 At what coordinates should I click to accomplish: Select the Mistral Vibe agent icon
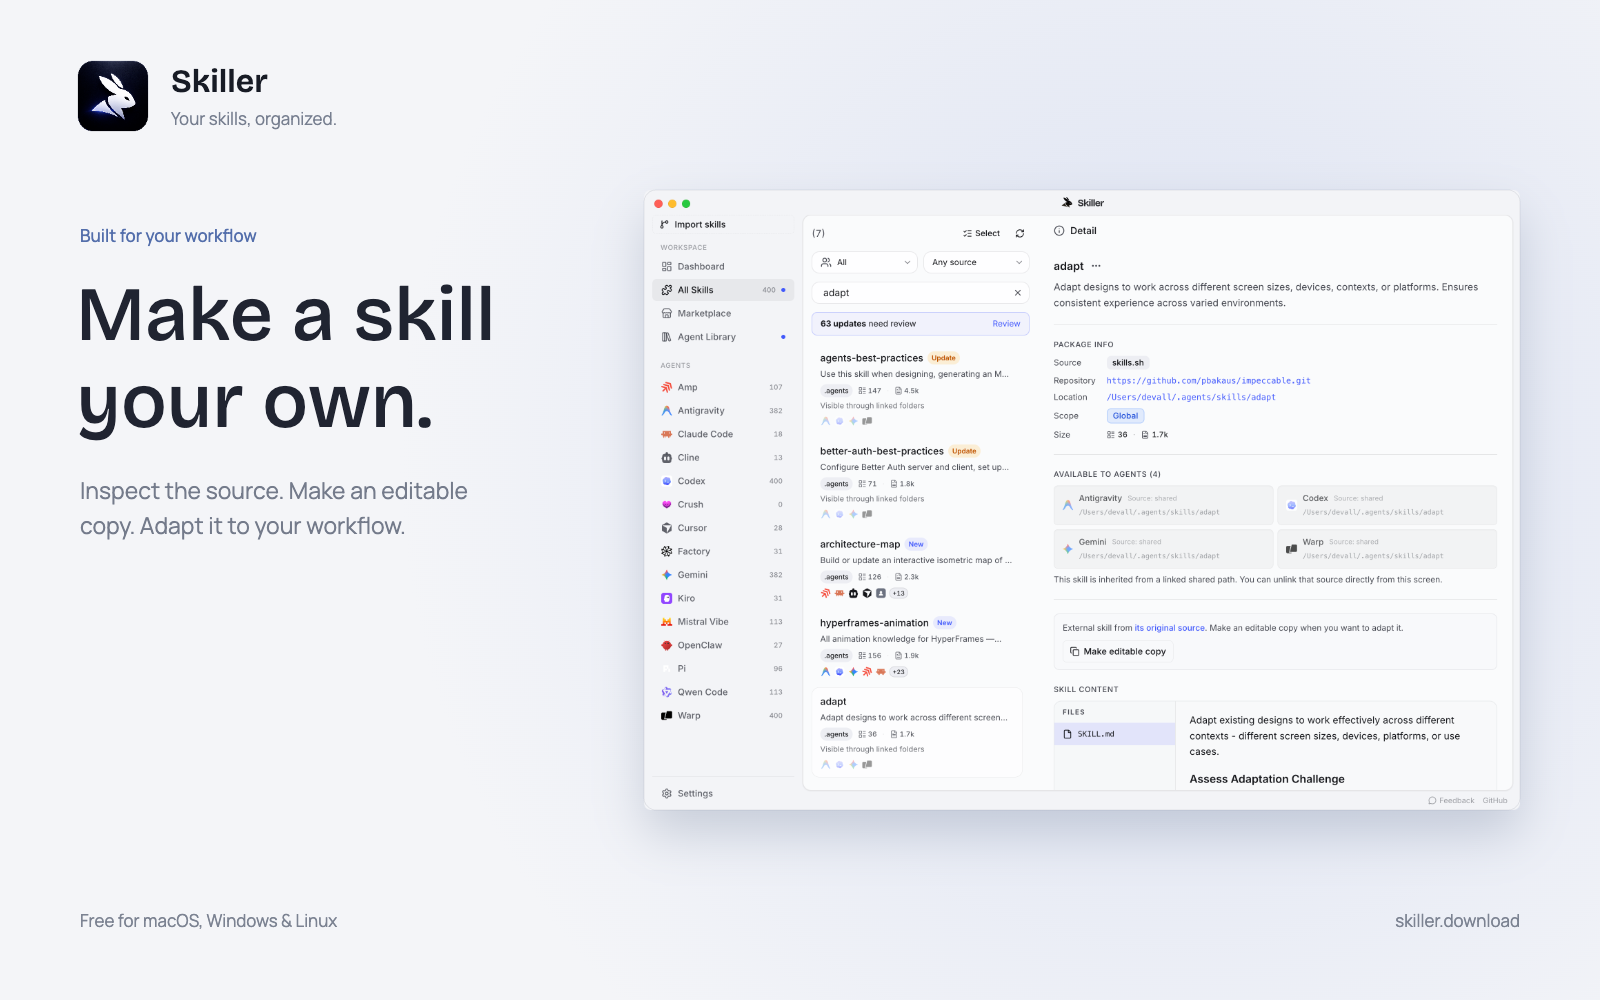[x=667, y=622]
